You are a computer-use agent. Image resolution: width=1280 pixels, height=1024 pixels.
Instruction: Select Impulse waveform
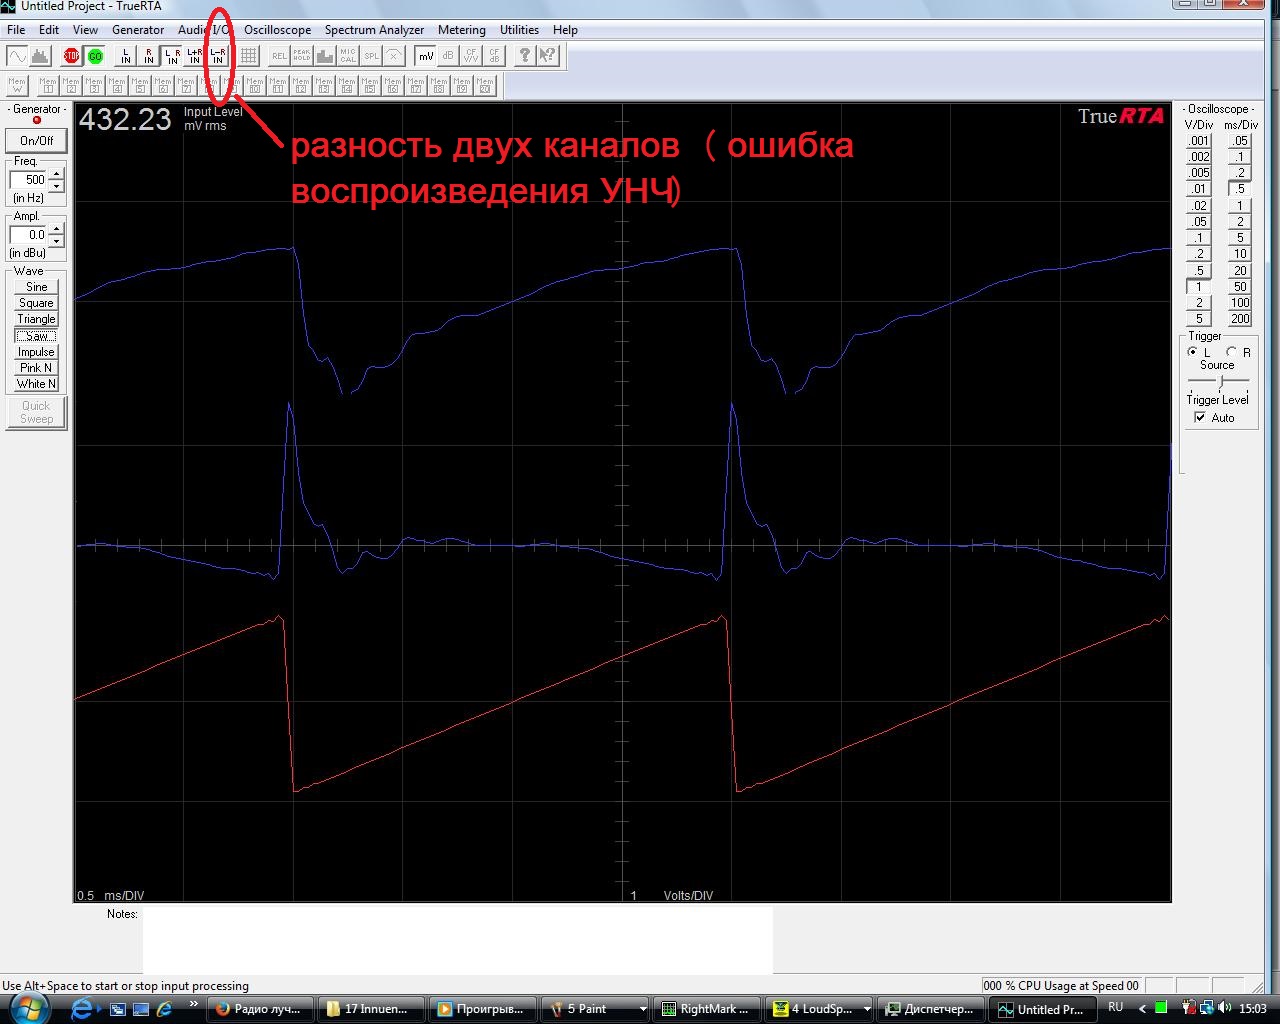click(36, 352)
